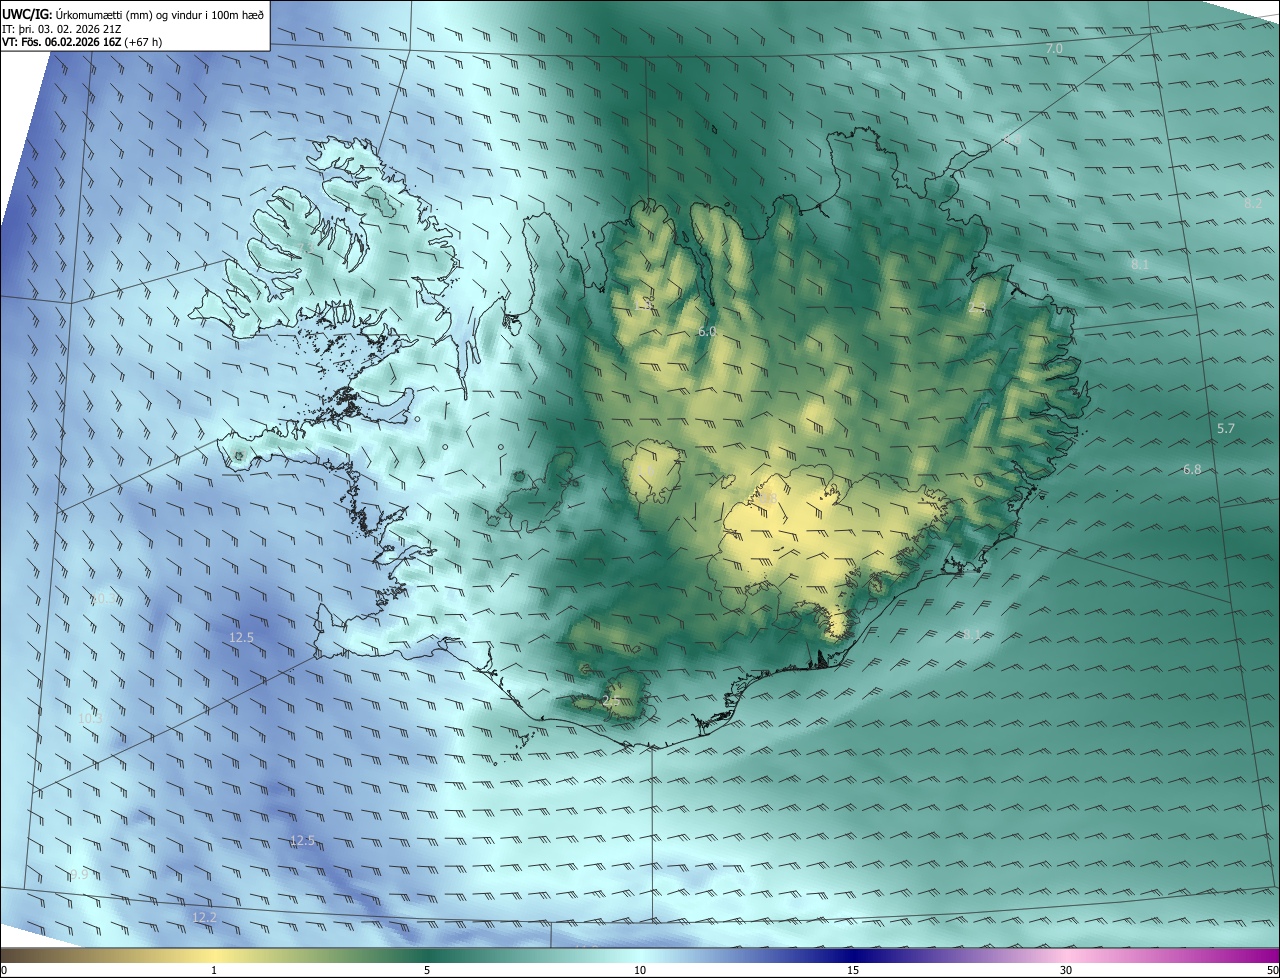Click the 7.0 value label on the map
The width and height of the screenshot is (1280, 978).
coord(1054,49)
